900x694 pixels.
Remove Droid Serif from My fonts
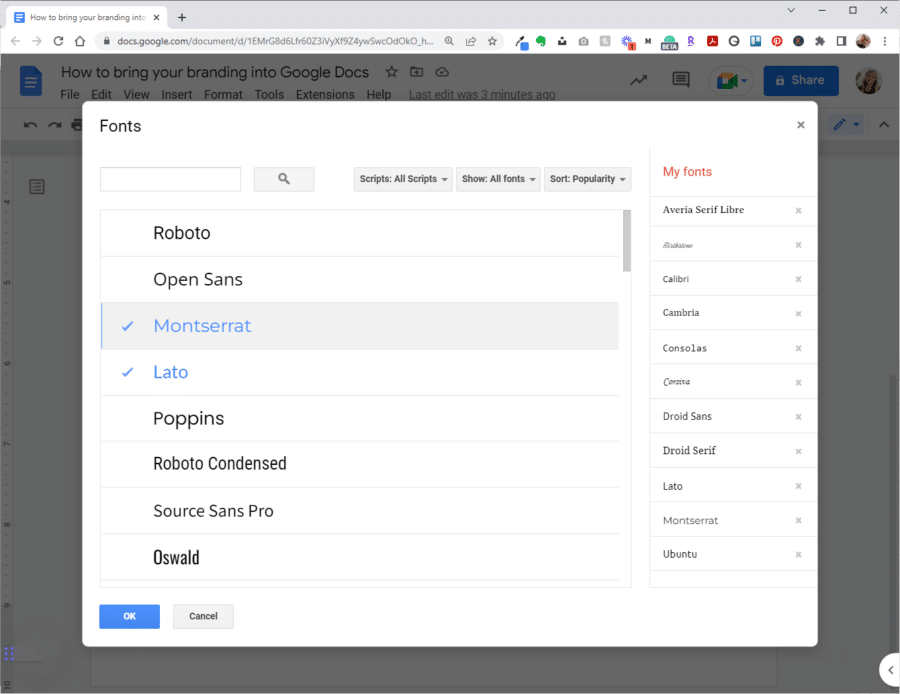click(x=798, y=450)
